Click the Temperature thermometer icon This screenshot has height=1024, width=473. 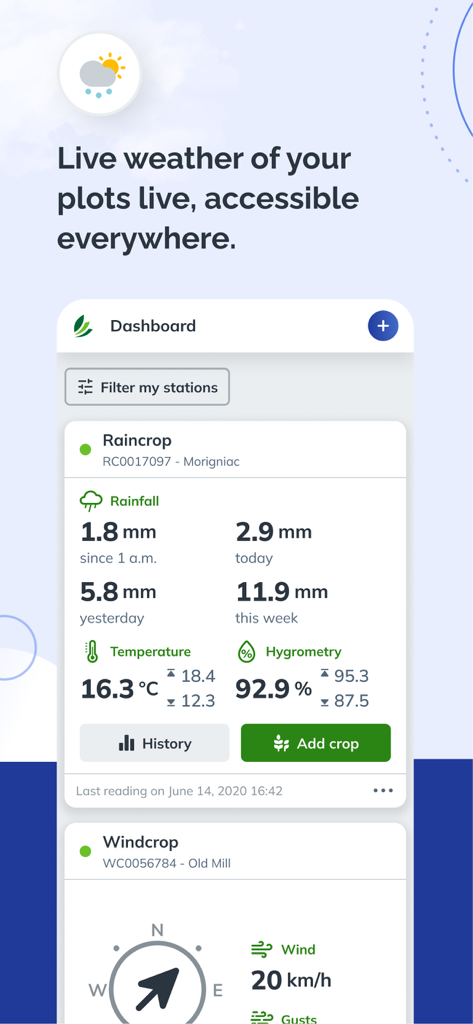92,652
